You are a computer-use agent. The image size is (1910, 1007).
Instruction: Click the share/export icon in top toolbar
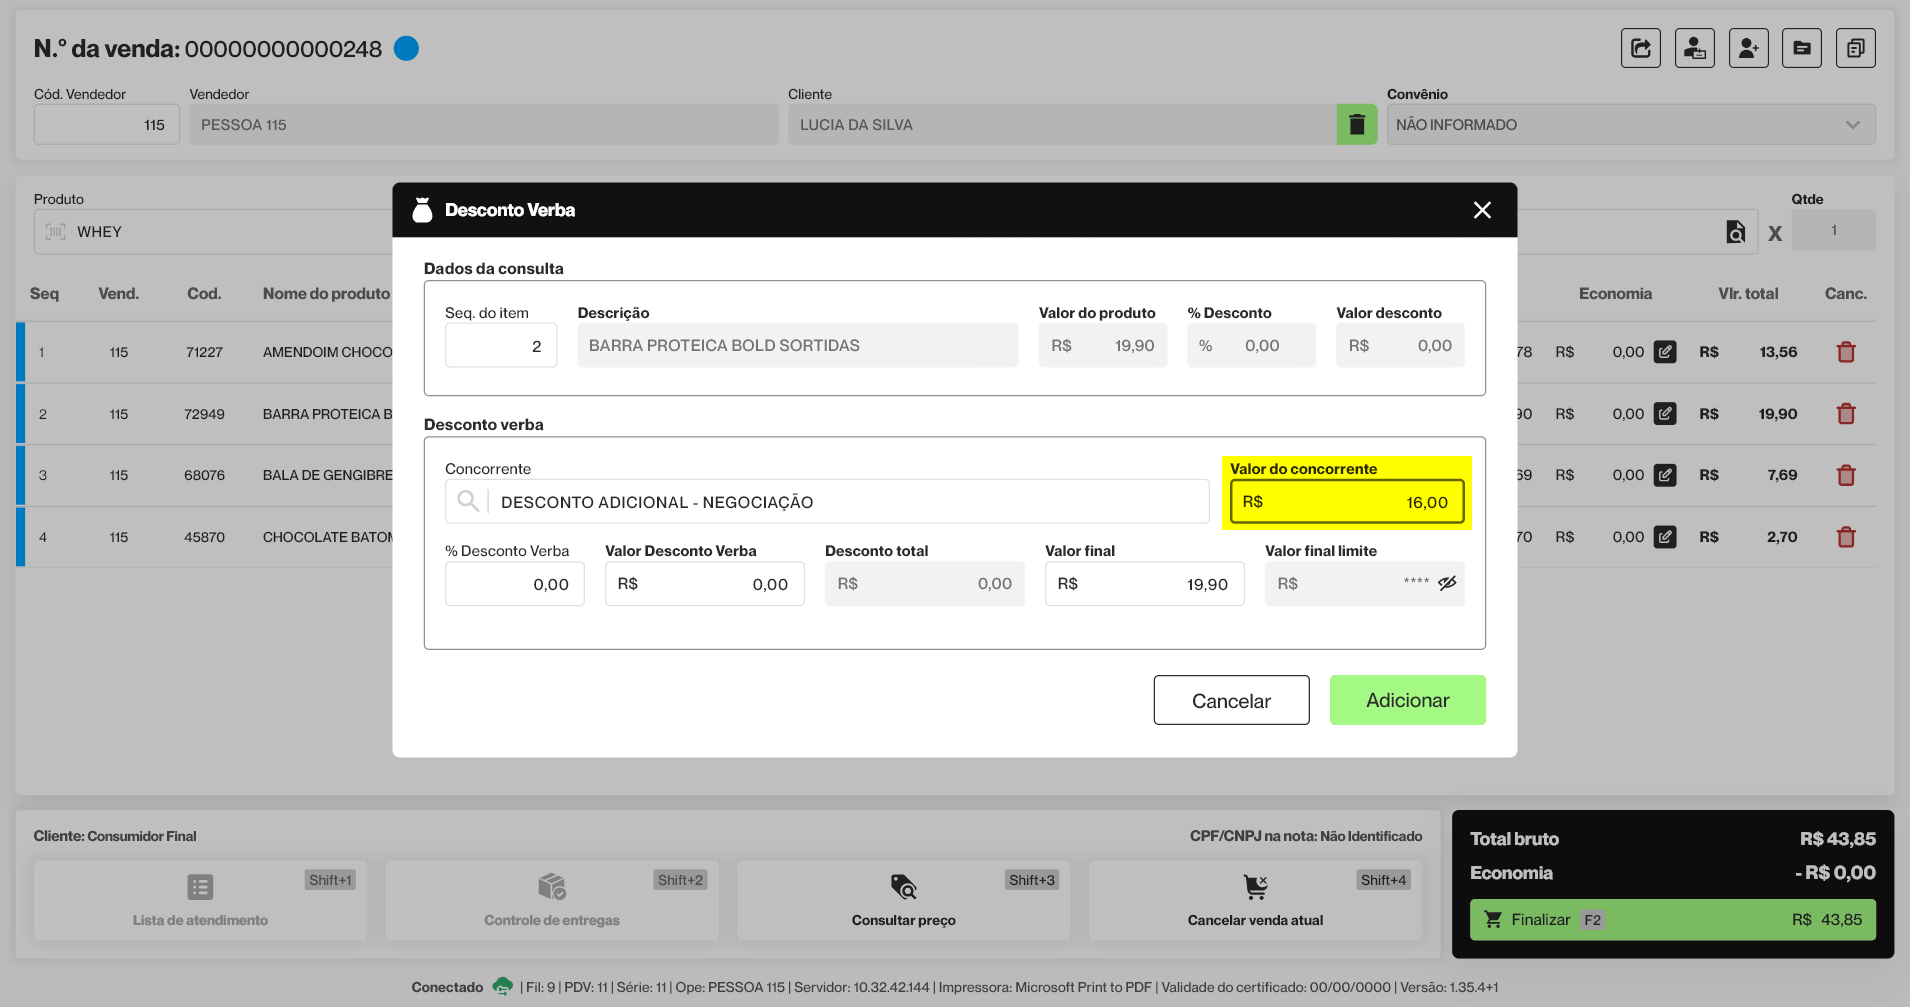coord(1640,48)
